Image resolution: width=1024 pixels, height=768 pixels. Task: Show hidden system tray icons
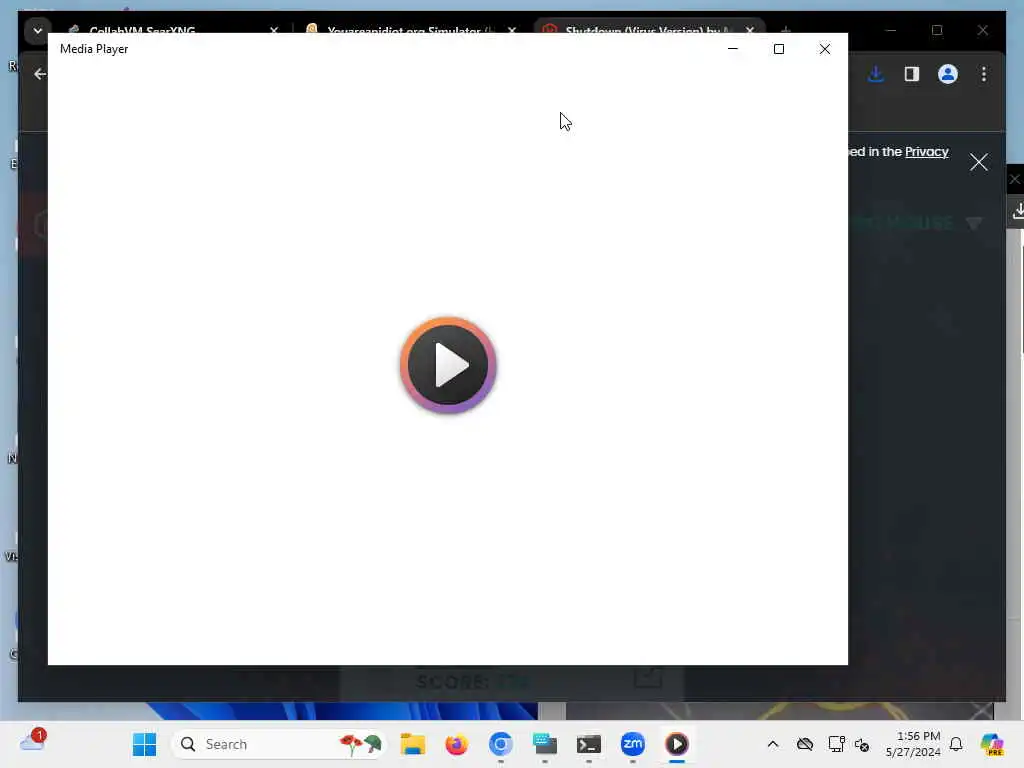(x=773, y=744)
